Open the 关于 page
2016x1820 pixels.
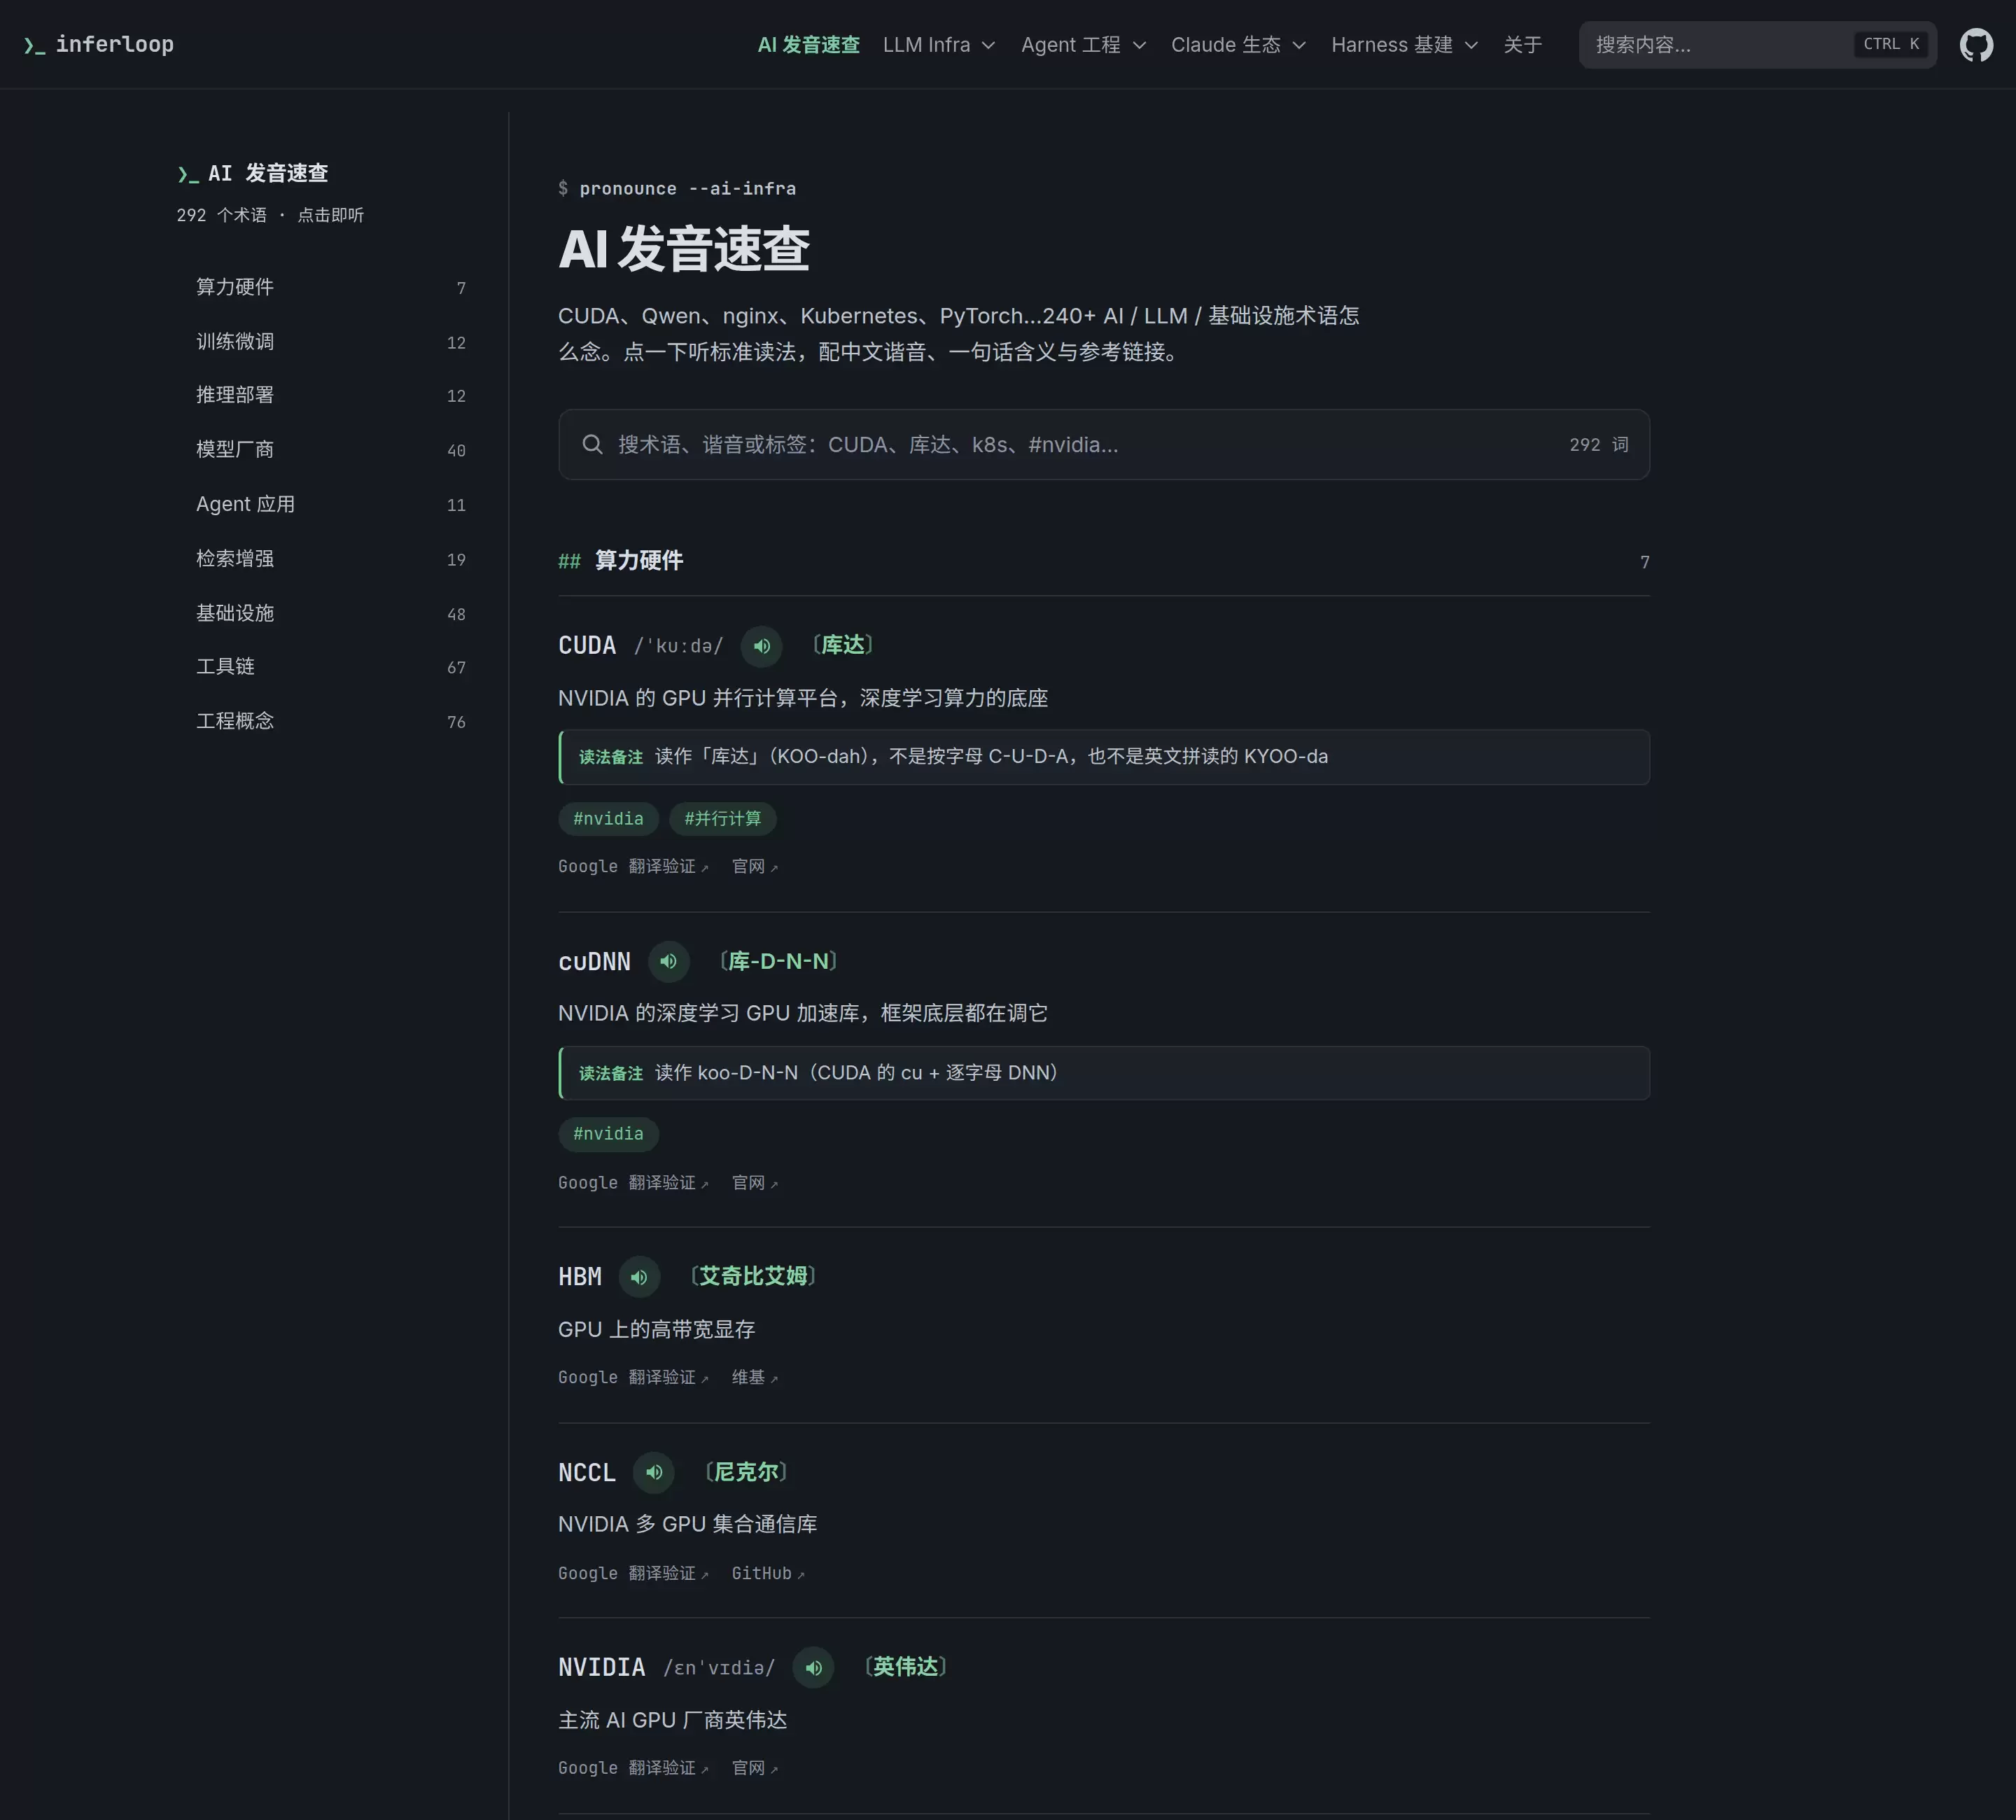coord(1522,45)
